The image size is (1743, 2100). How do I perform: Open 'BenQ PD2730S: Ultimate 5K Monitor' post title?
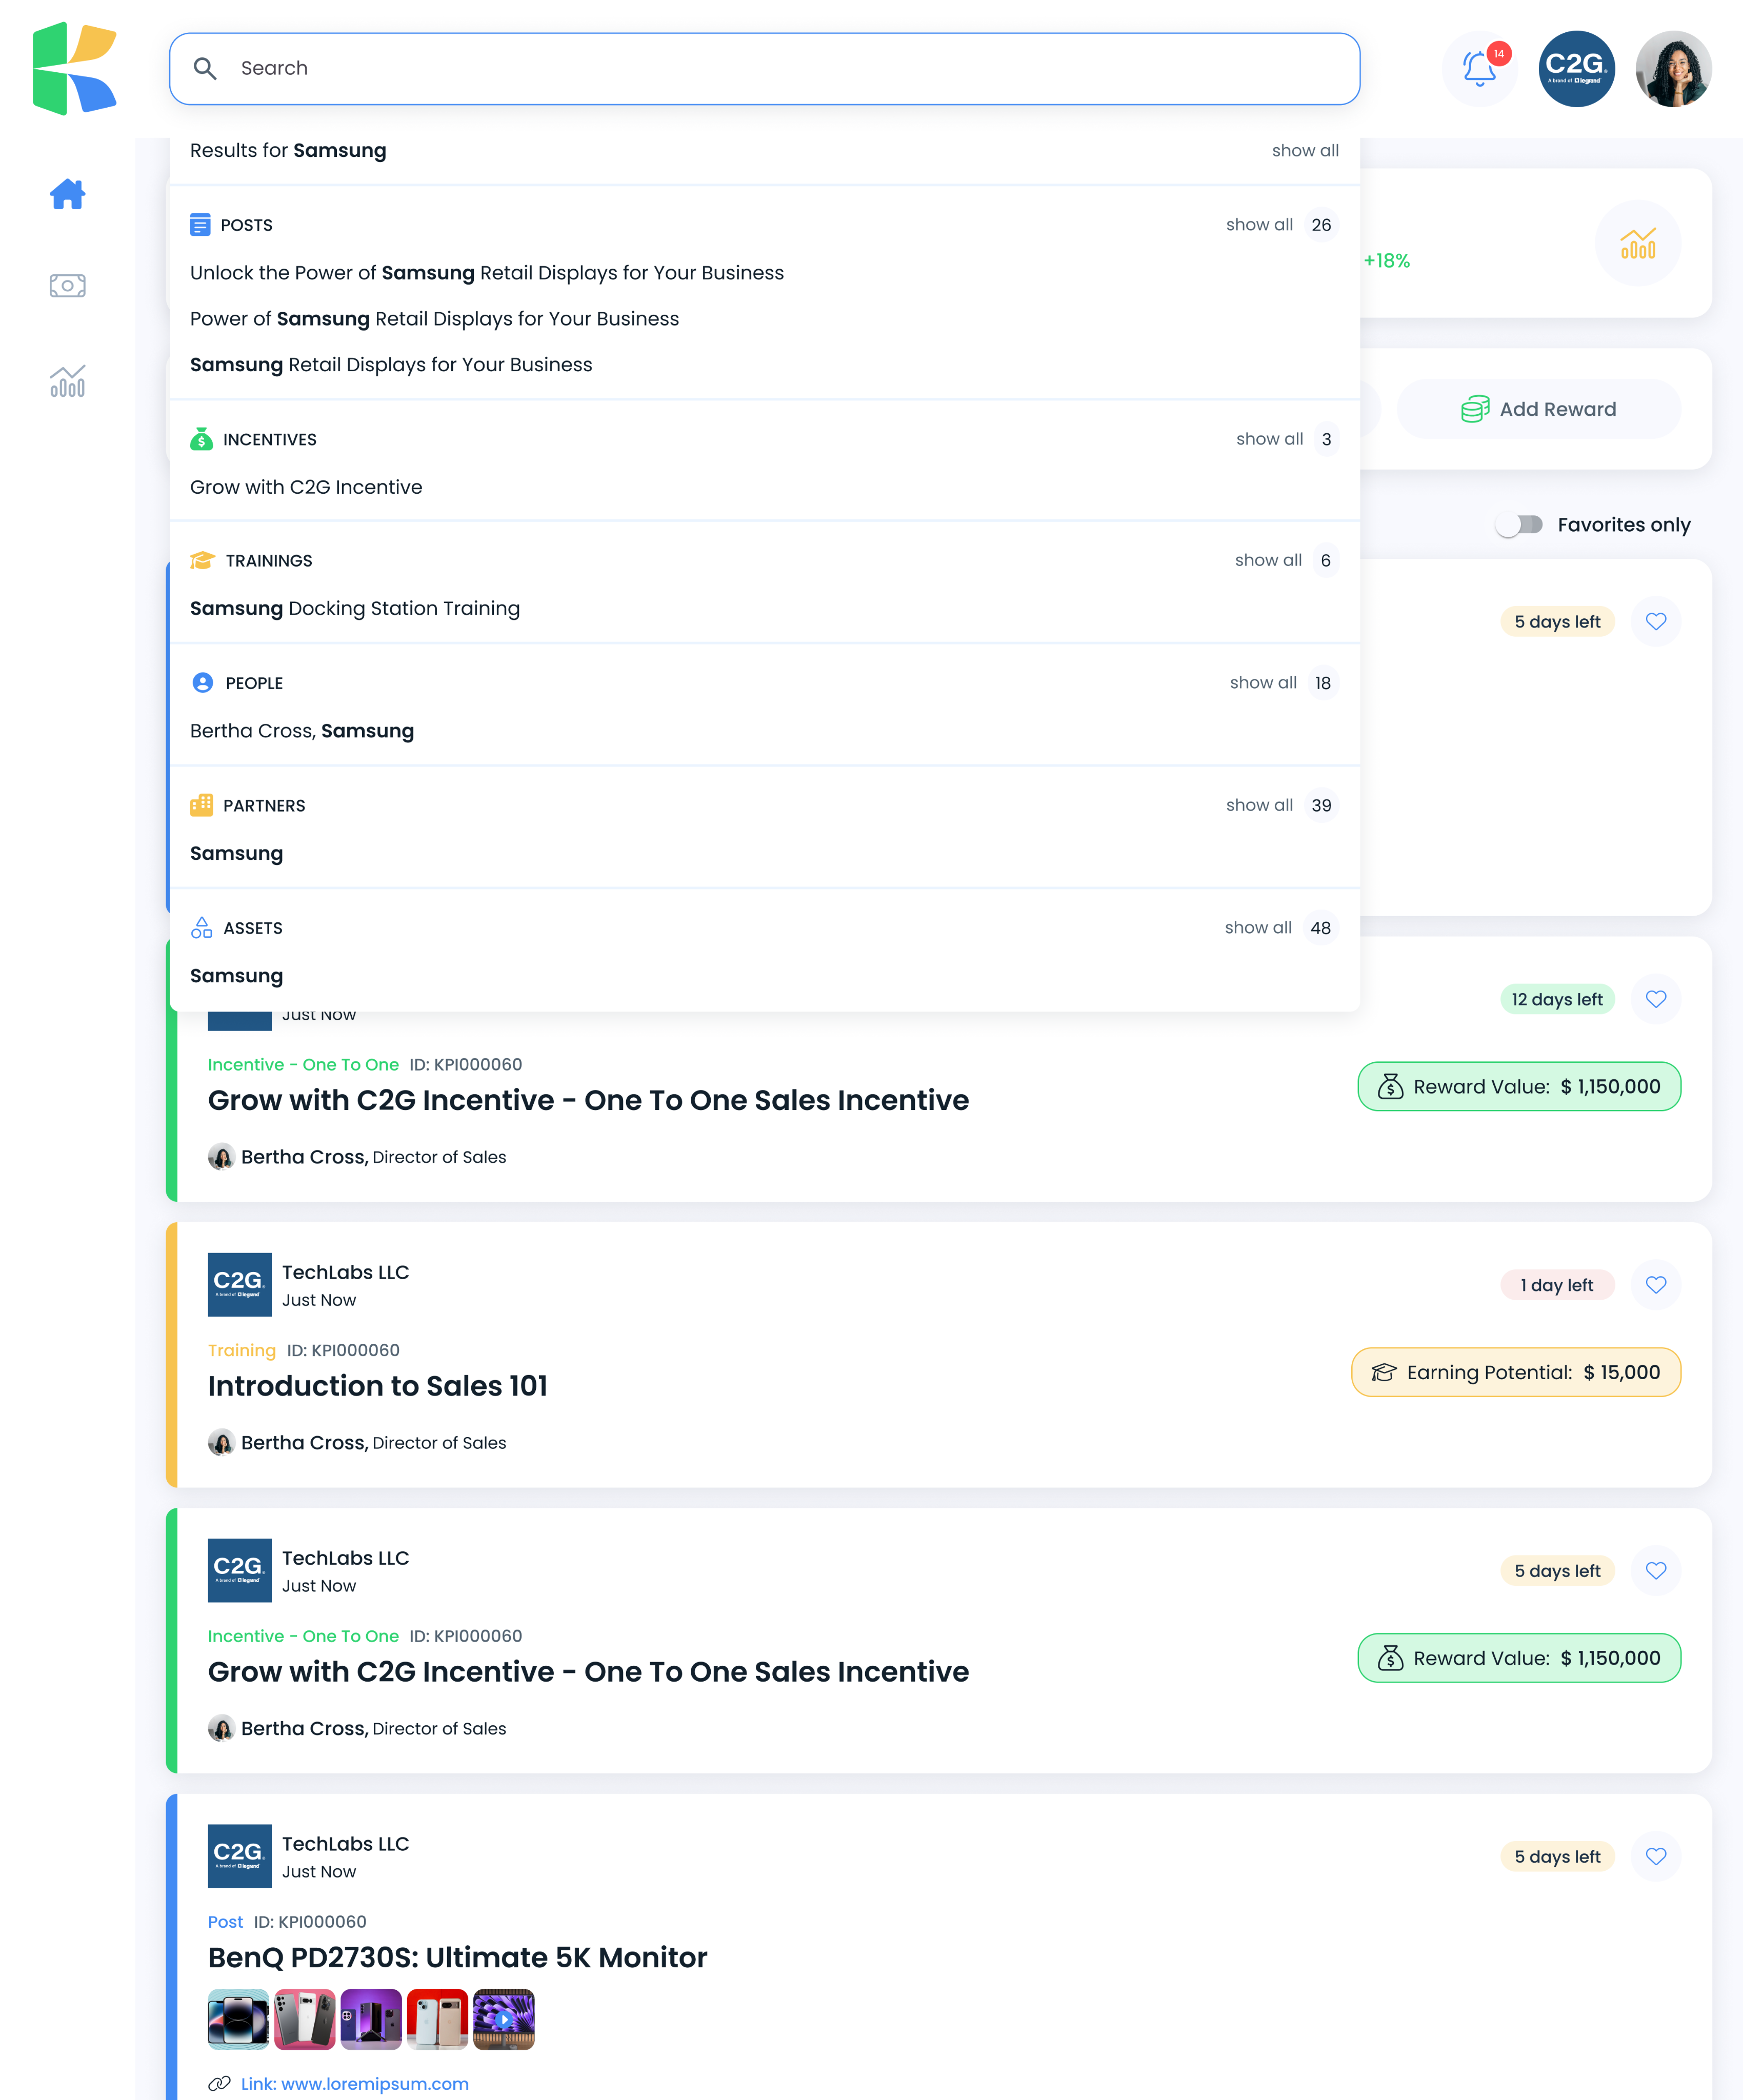(x=457, y=1957)
